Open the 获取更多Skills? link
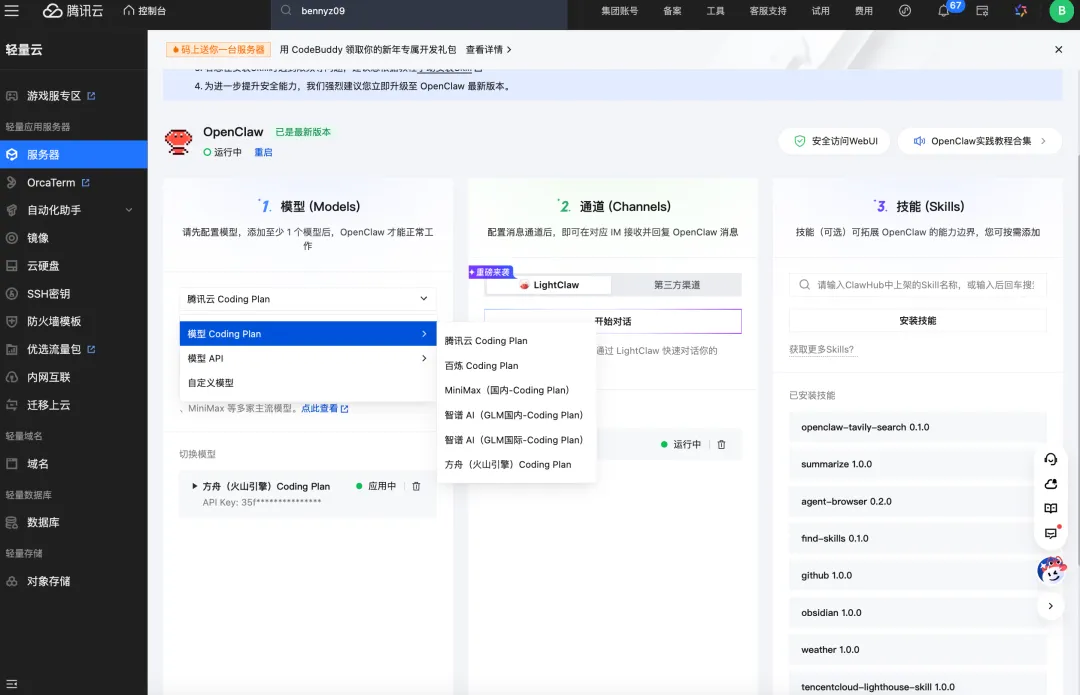 coord(821,349)
